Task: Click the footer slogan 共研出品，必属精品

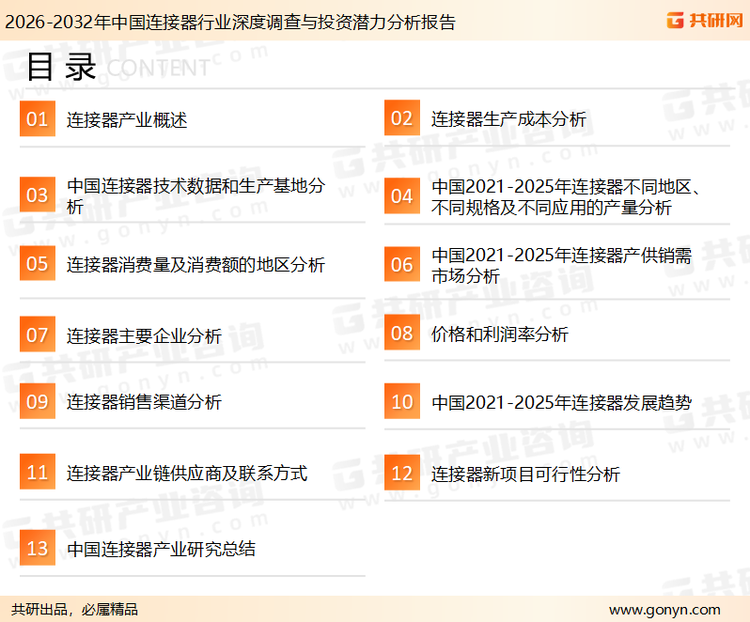Action: 75,610
